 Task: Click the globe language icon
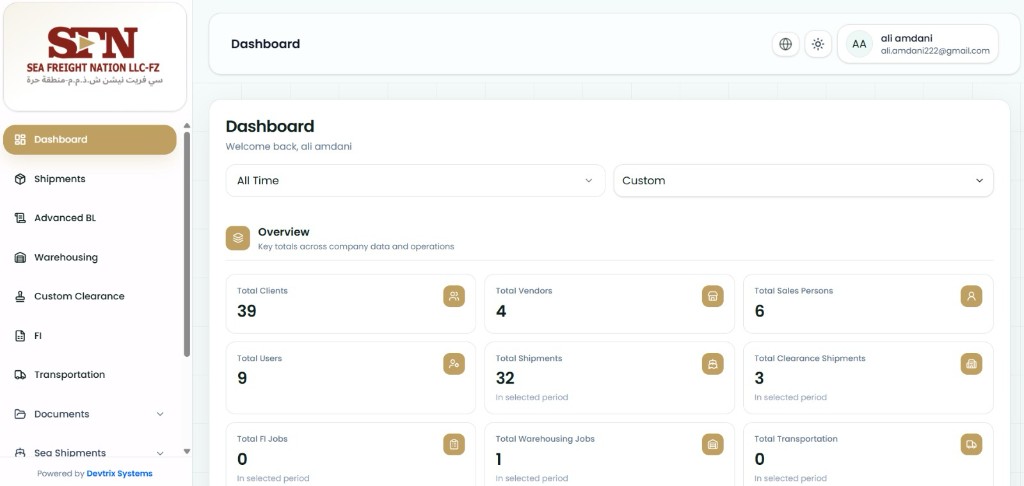[x=786, y=44]
